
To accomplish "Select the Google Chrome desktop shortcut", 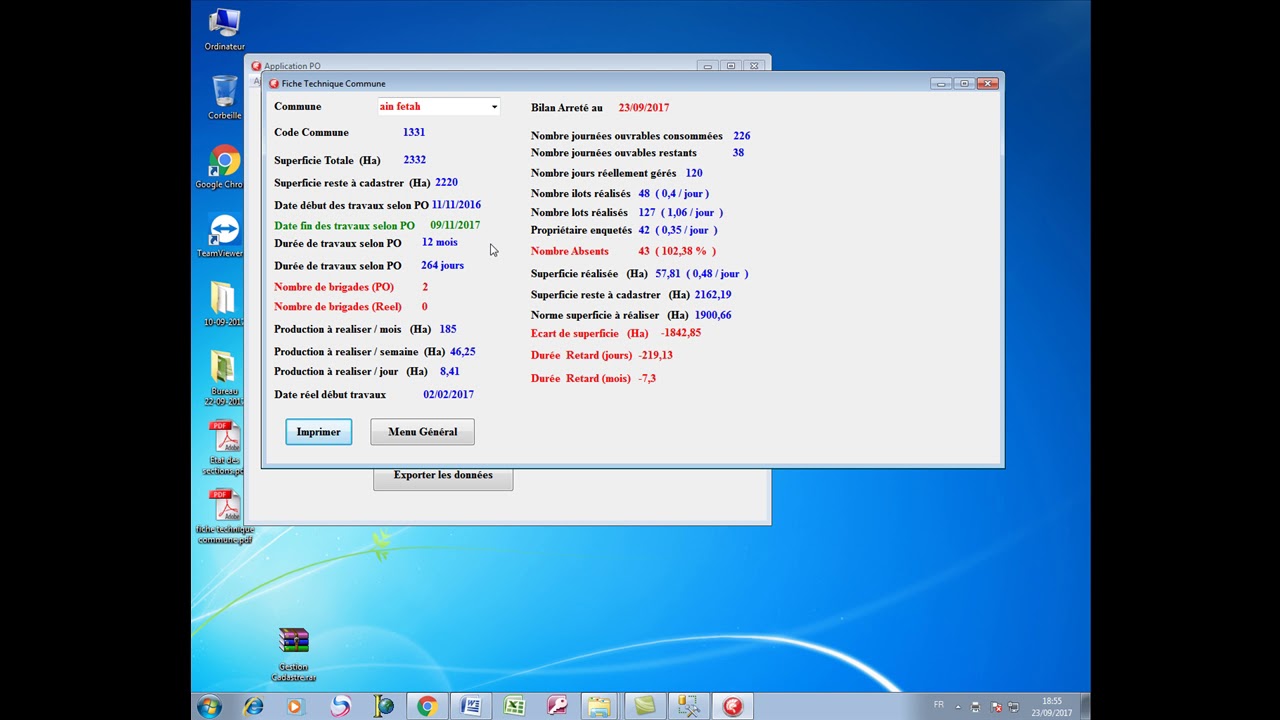I will (x=222, y=167).
